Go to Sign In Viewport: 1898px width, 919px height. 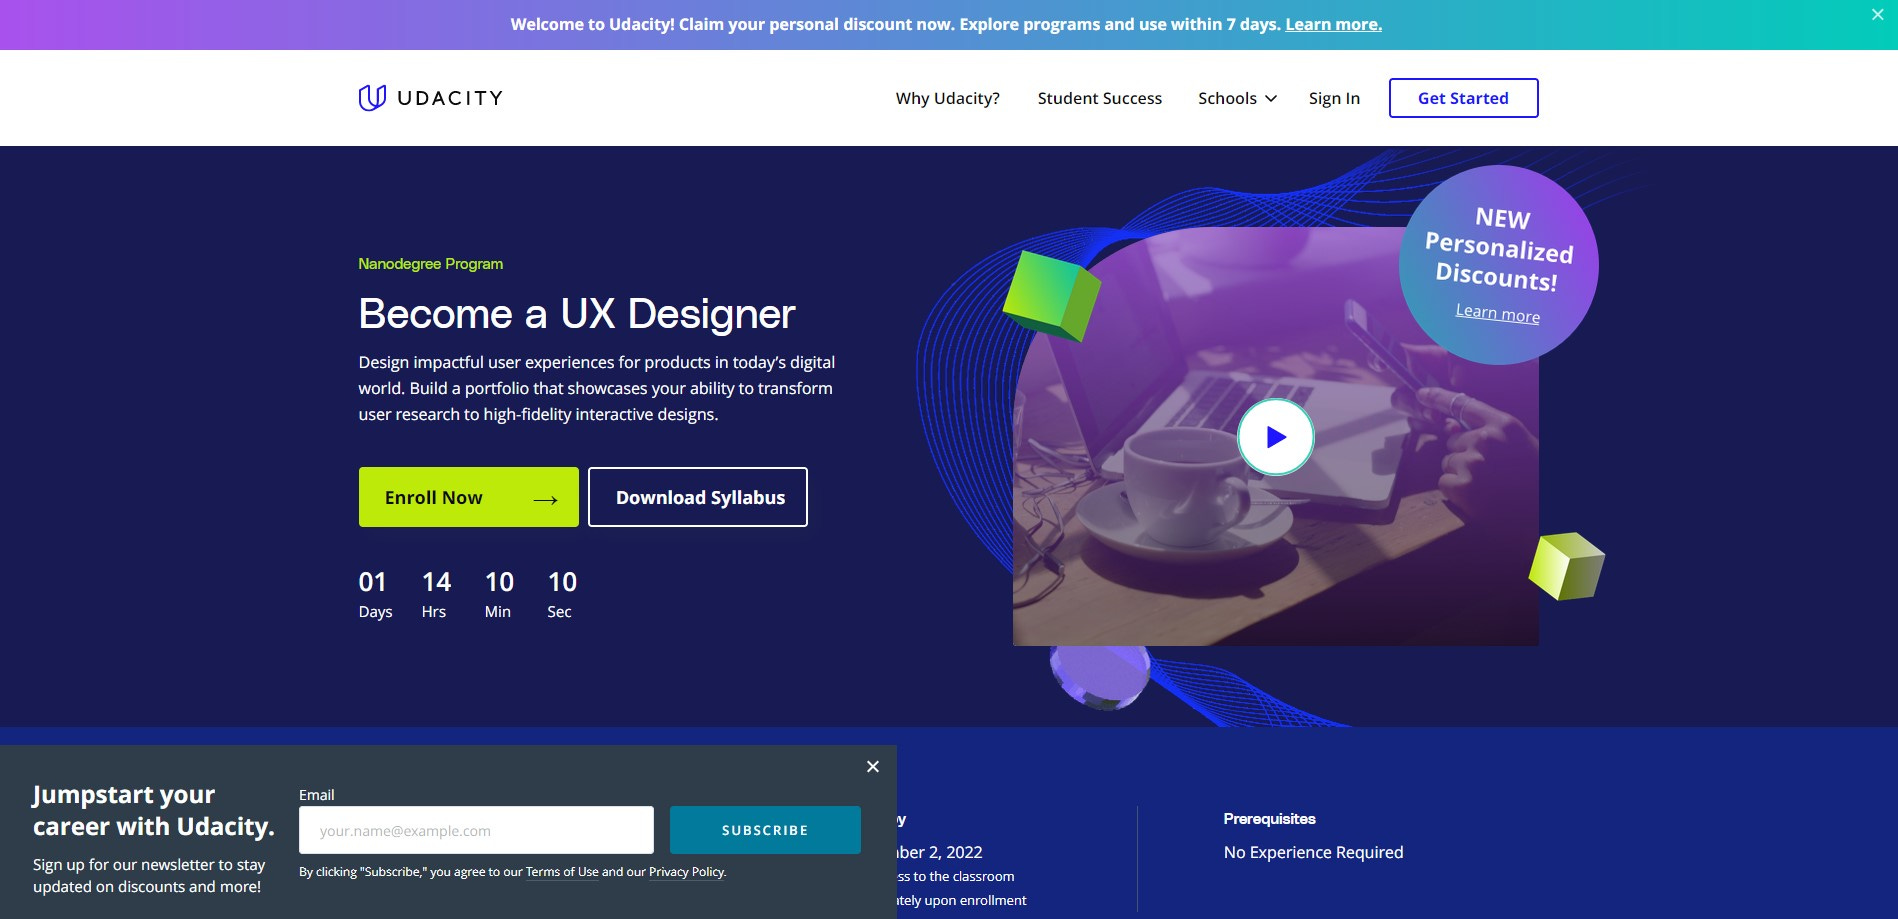pyautogui.click(x=1334, y=98)
